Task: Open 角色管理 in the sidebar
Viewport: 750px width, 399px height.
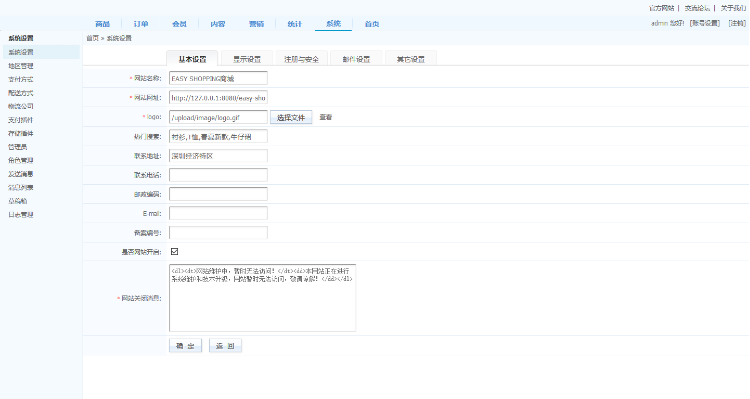Action: click(21, 160)
